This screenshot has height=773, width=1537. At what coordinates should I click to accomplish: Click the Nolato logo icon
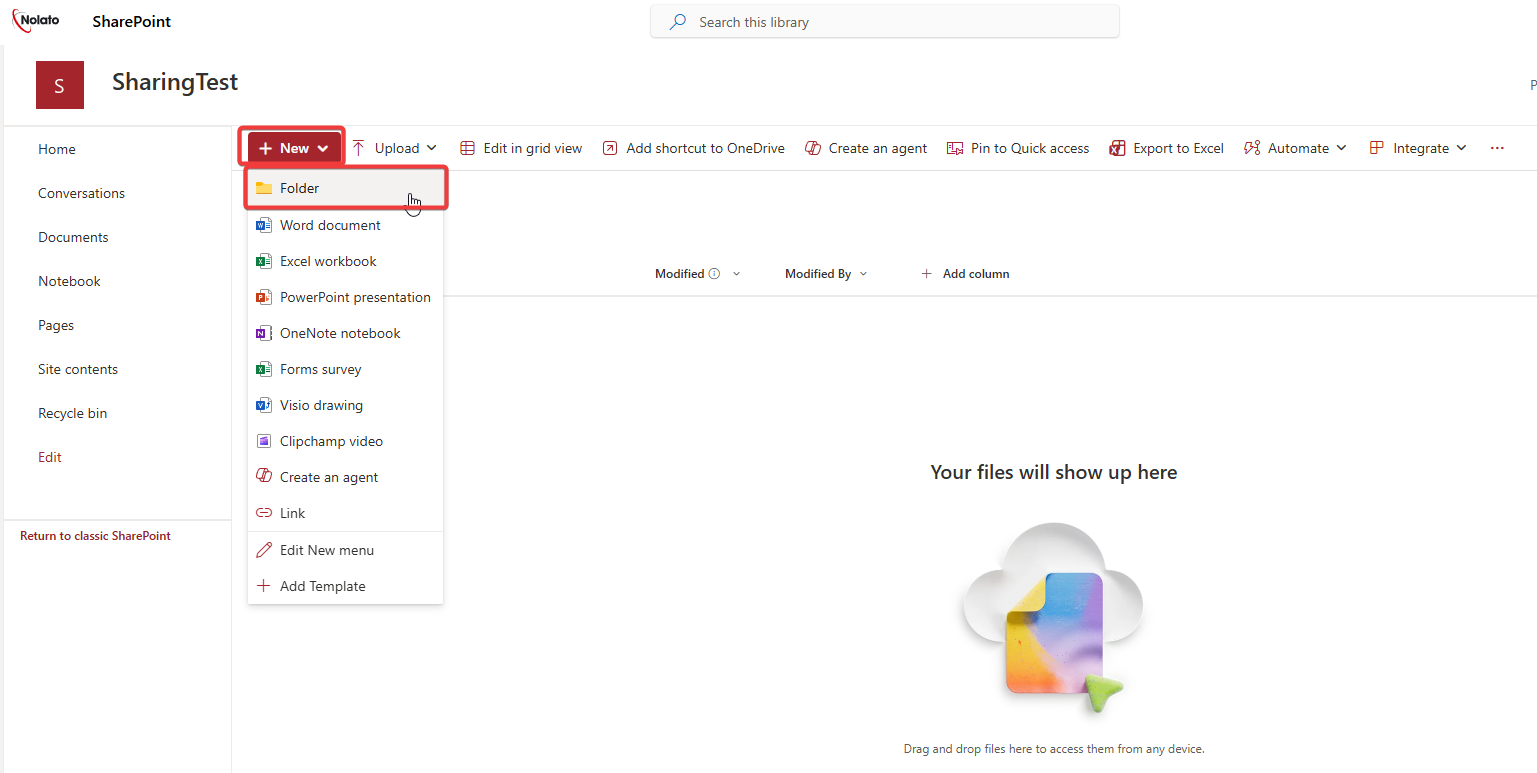(36, 20)
